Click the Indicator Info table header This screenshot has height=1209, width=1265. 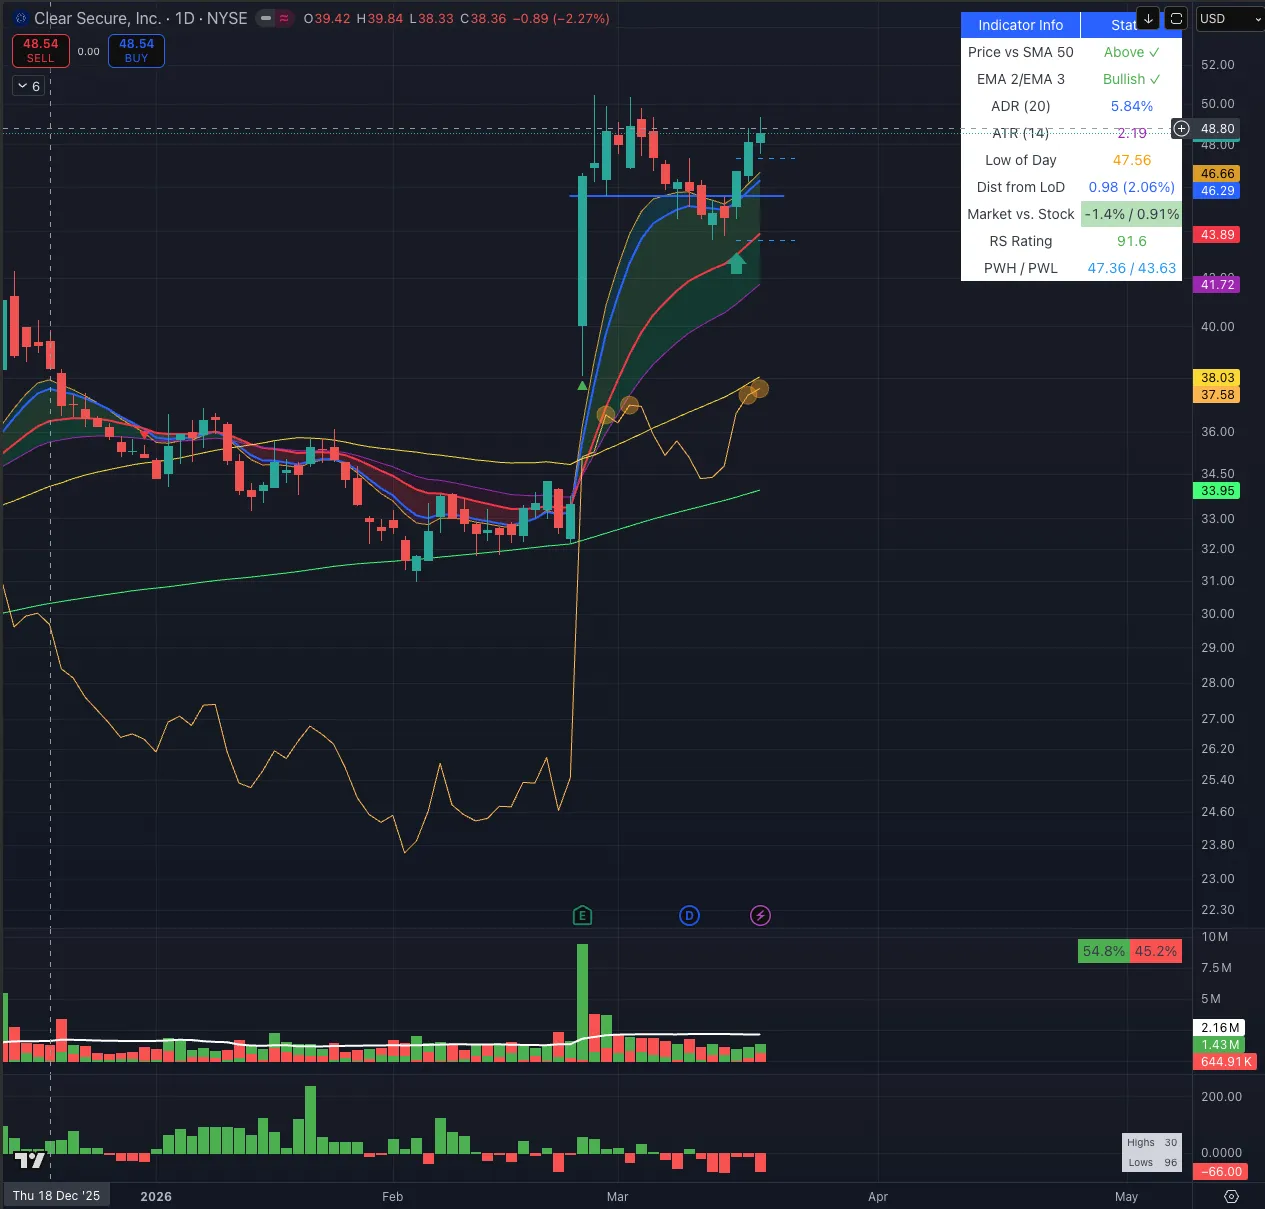(x=1020, y=25)
